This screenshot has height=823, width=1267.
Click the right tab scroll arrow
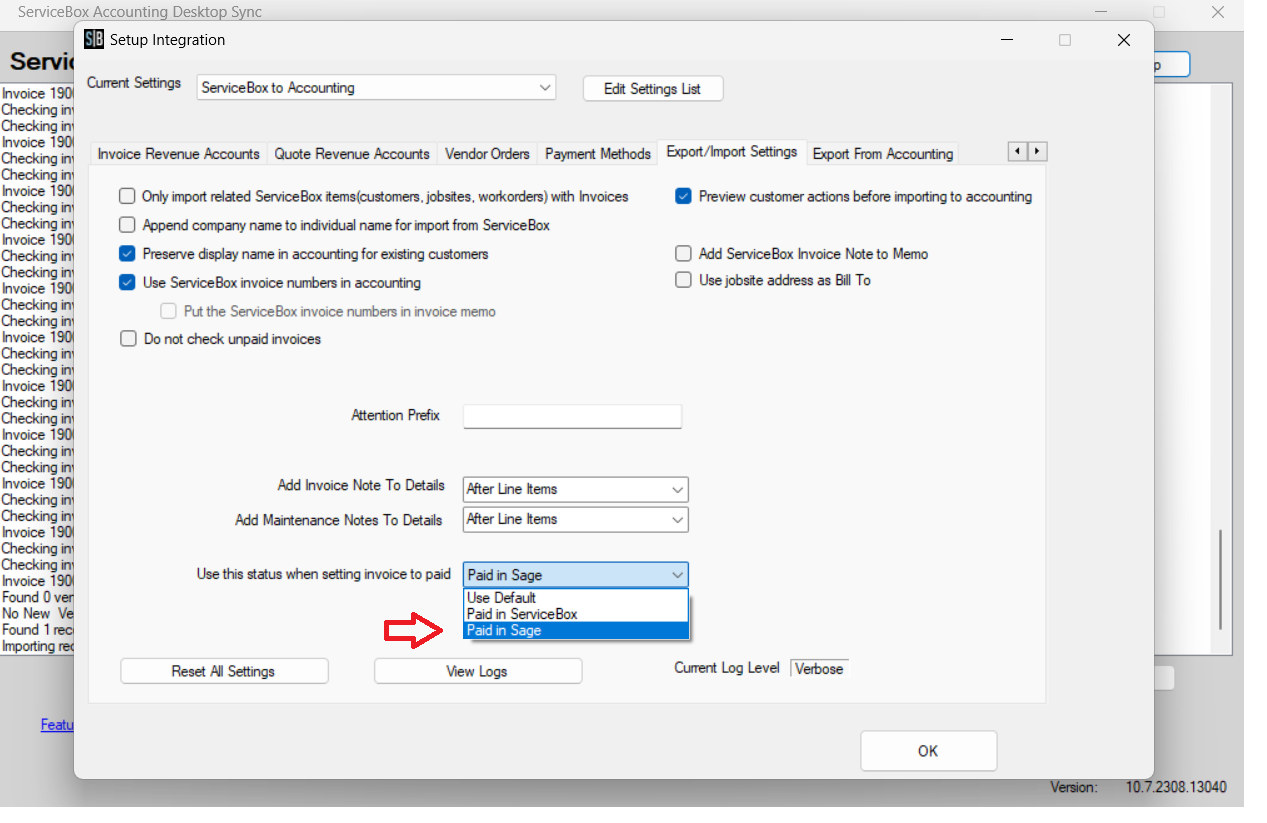(1037, 152)
